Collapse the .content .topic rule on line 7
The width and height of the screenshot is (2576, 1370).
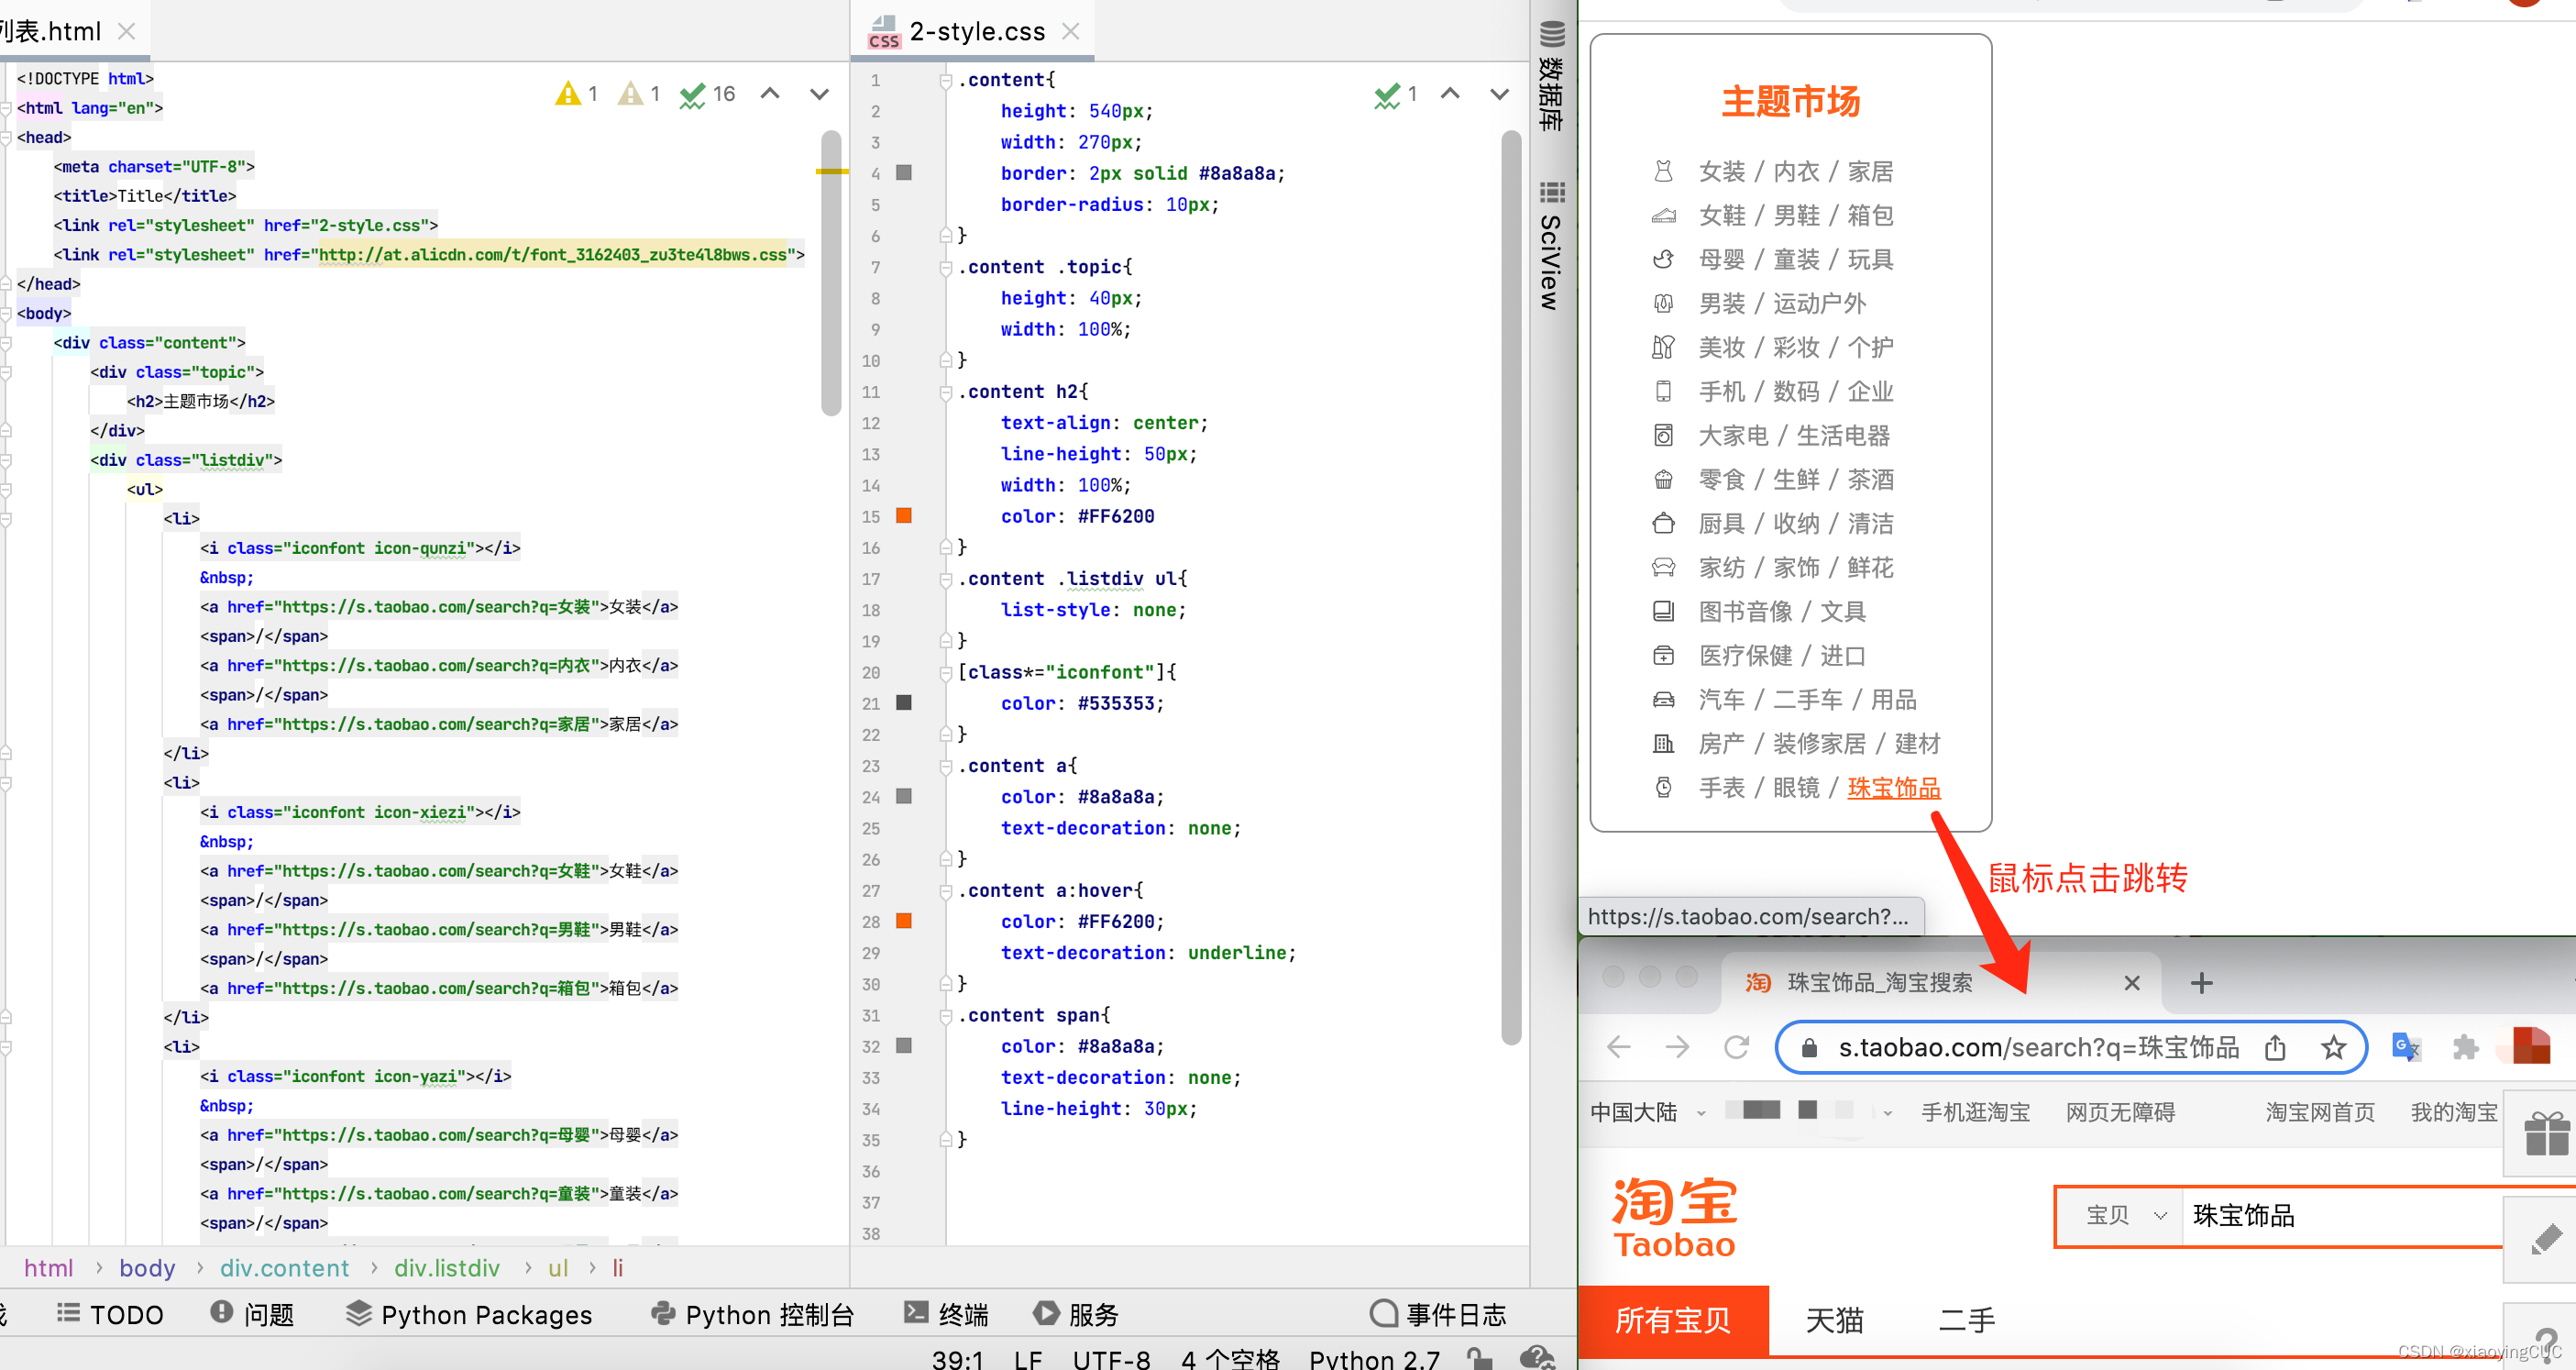click(946, 267)
